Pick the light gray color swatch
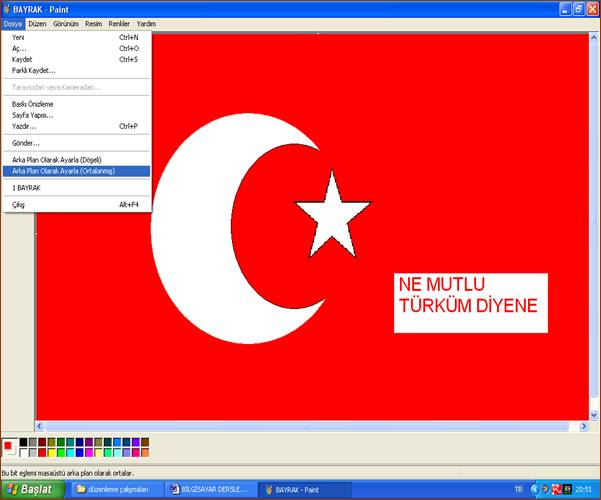 pos(33,452)
